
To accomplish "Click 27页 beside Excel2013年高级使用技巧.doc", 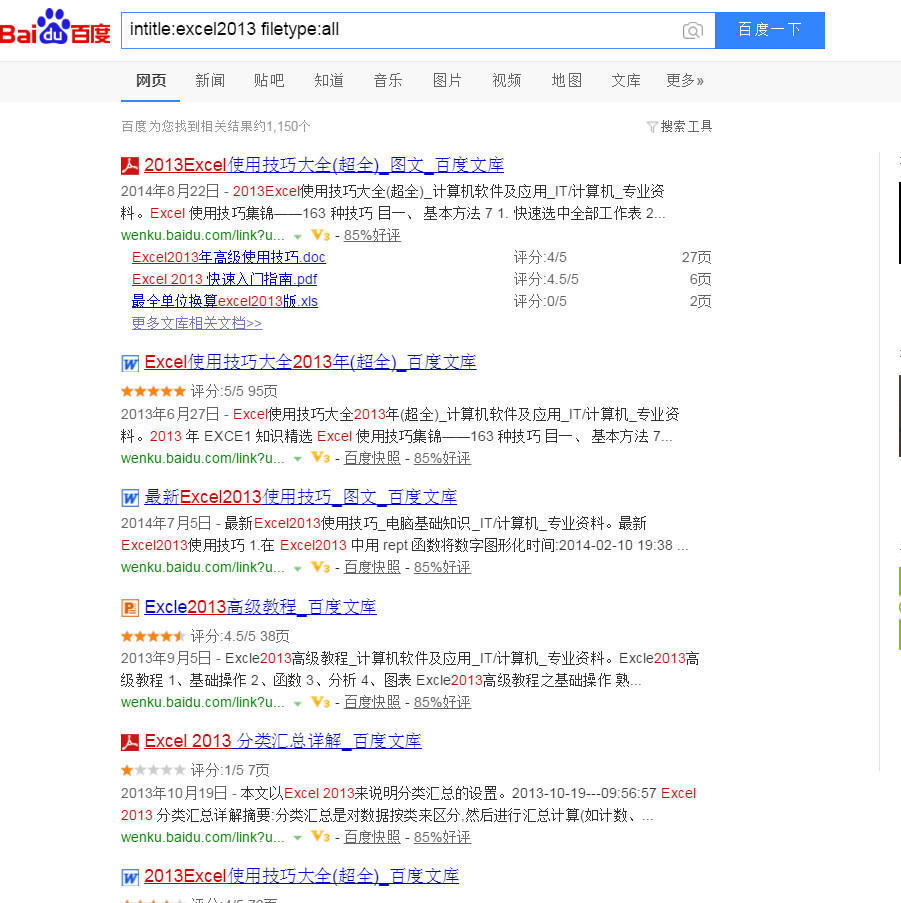I will pos(697,257).
